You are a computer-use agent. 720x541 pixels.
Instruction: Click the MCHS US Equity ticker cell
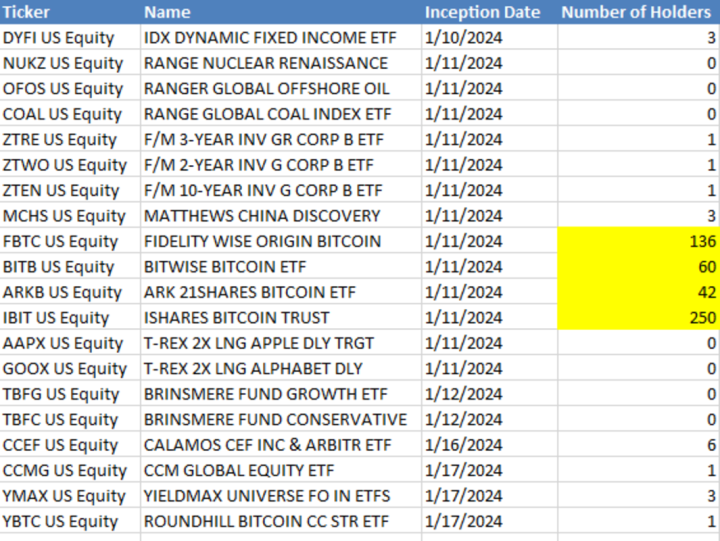(70, 215)
